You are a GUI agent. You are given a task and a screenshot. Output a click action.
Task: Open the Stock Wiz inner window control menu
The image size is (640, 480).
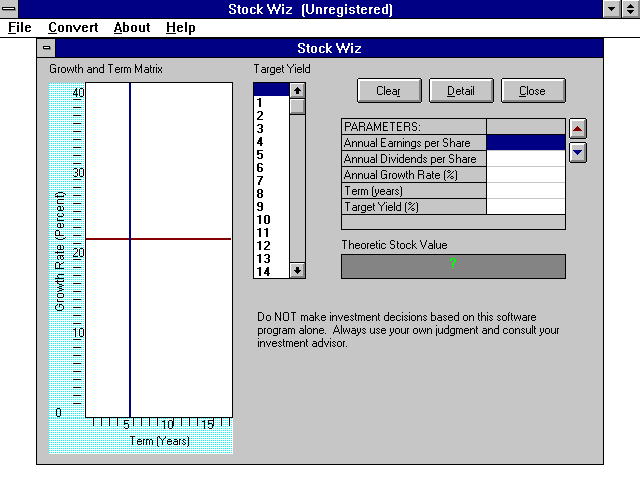click(47, 48)
